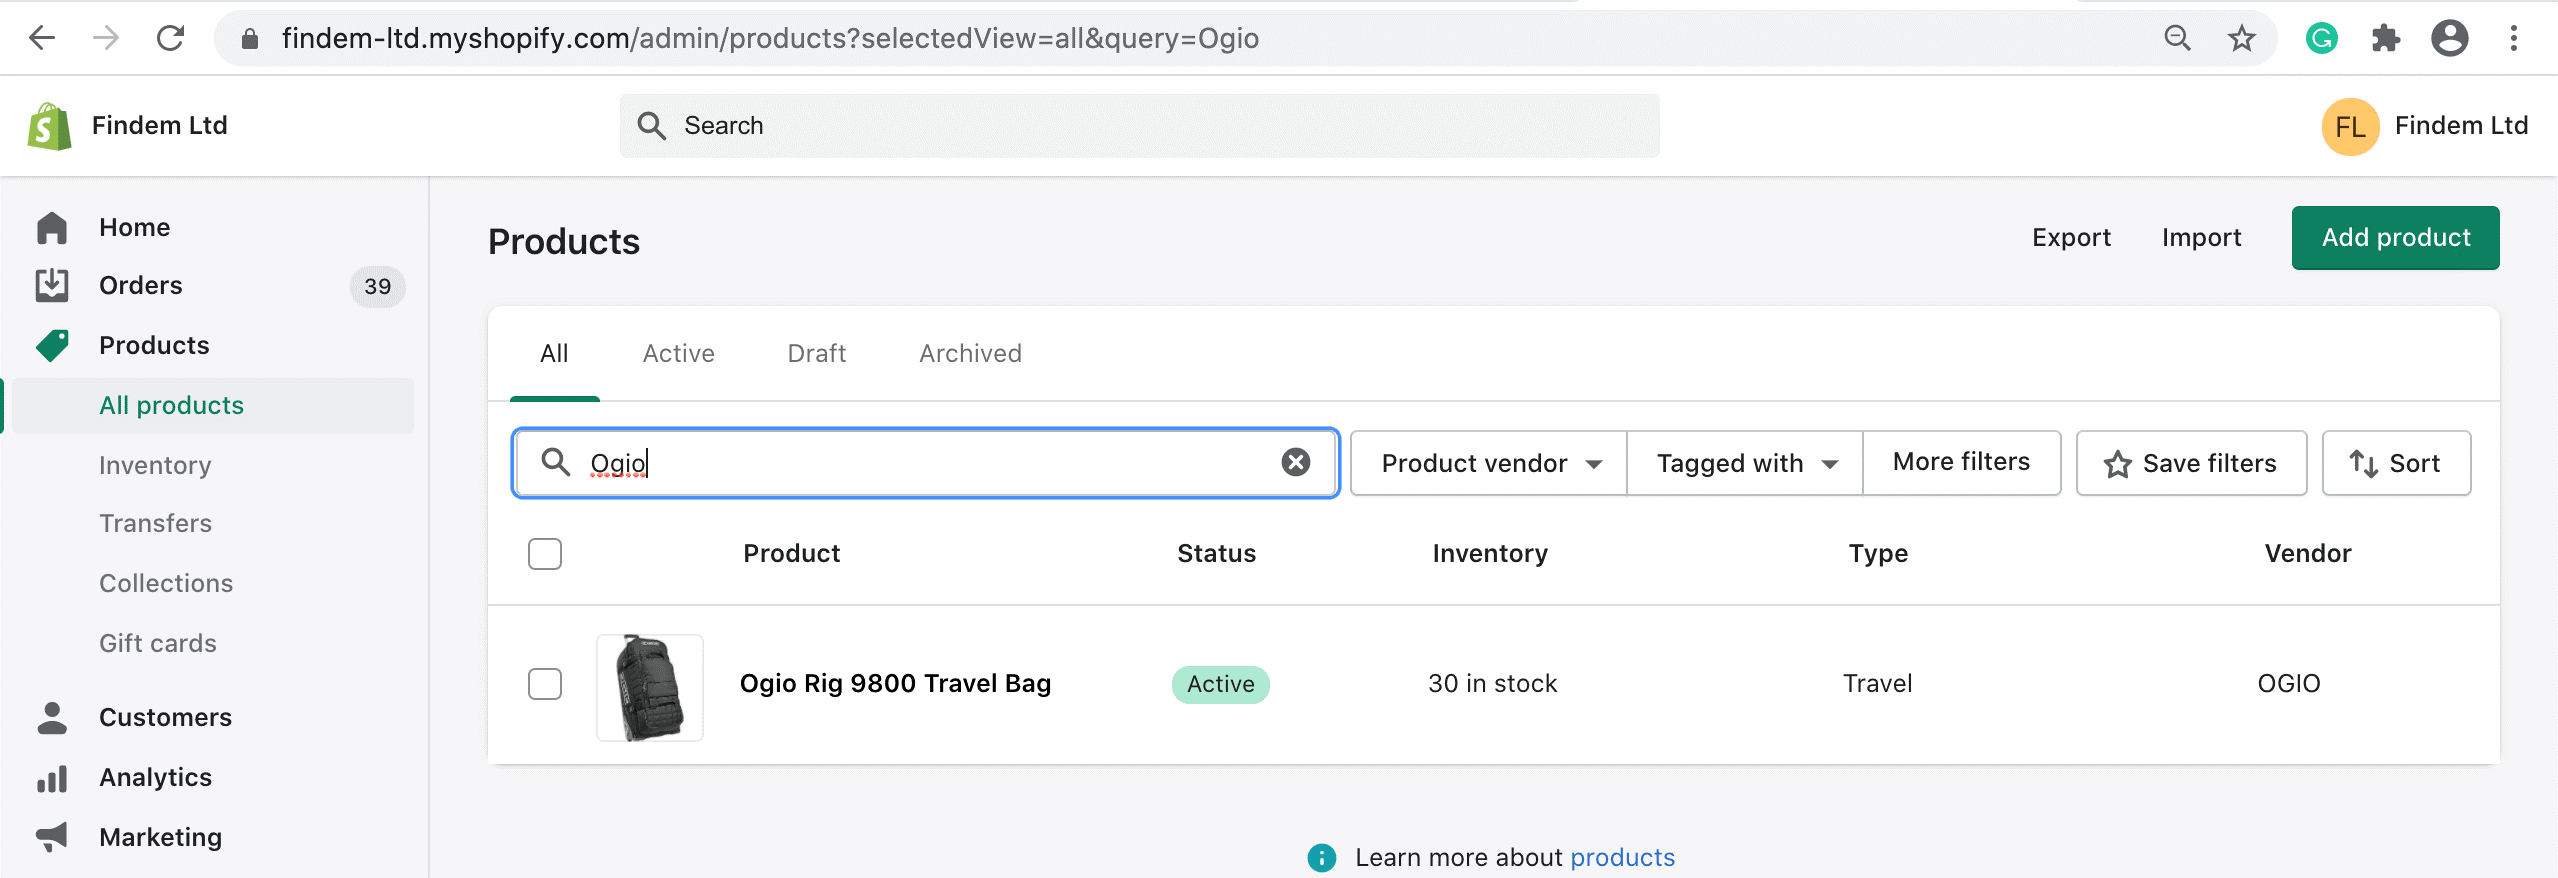Click the Home house icon in sidebar
This screenshot has height=878, width=2558.
[x=52, y=228]
